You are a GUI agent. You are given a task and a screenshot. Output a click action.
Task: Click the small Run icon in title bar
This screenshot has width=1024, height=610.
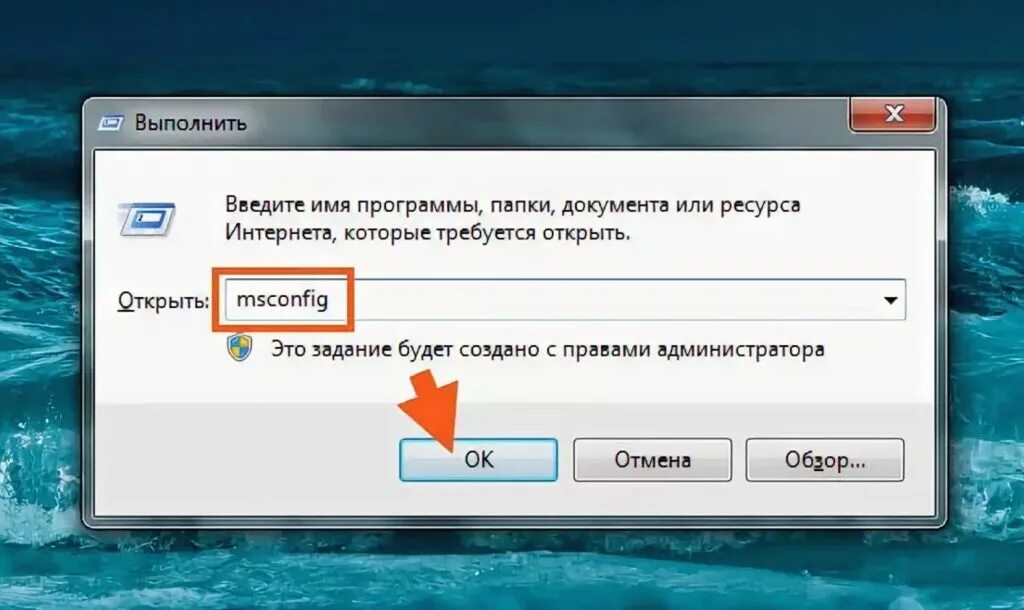click(111, 123)
